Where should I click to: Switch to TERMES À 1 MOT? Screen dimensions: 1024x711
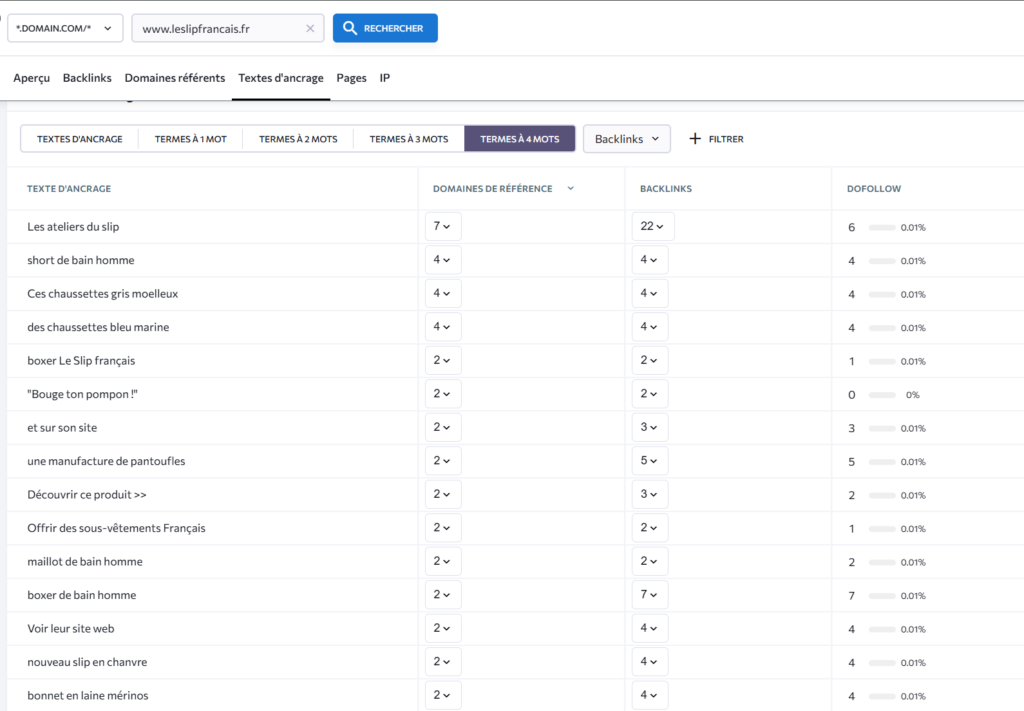pyautogui.click(x=191, y=139)
